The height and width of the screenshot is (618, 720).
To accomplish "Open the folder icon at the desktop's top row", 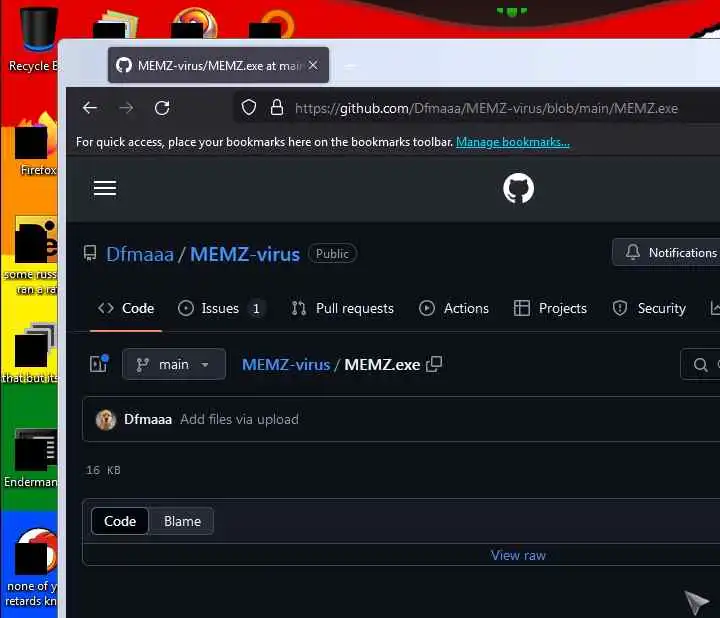I will pyautogui.click(x=116, y=24).
